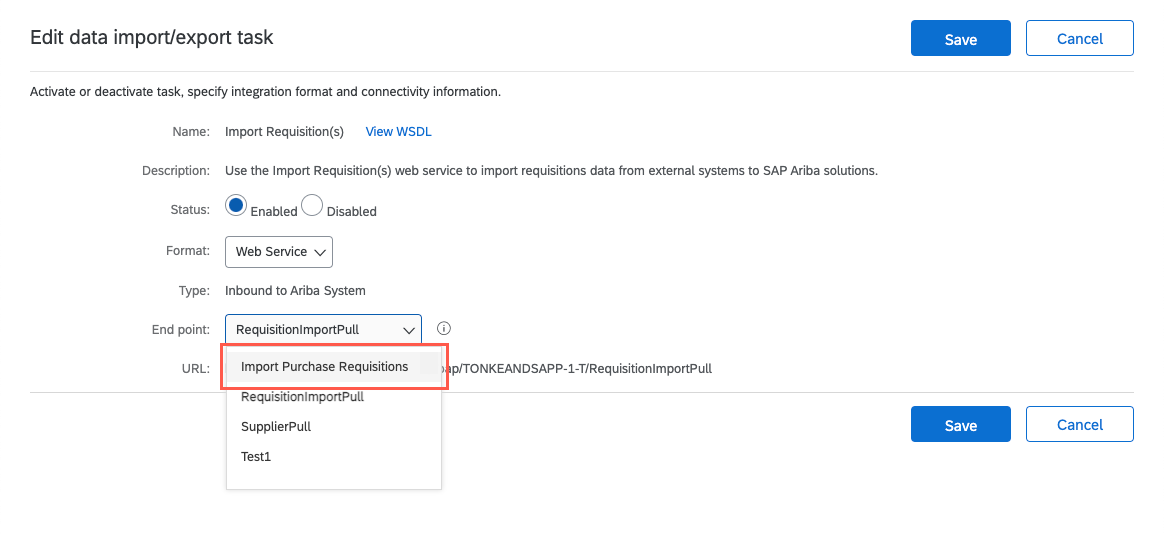Open the Web Service format dropdown
Viewport: 1164px width, 534px height.
(278, 252)
